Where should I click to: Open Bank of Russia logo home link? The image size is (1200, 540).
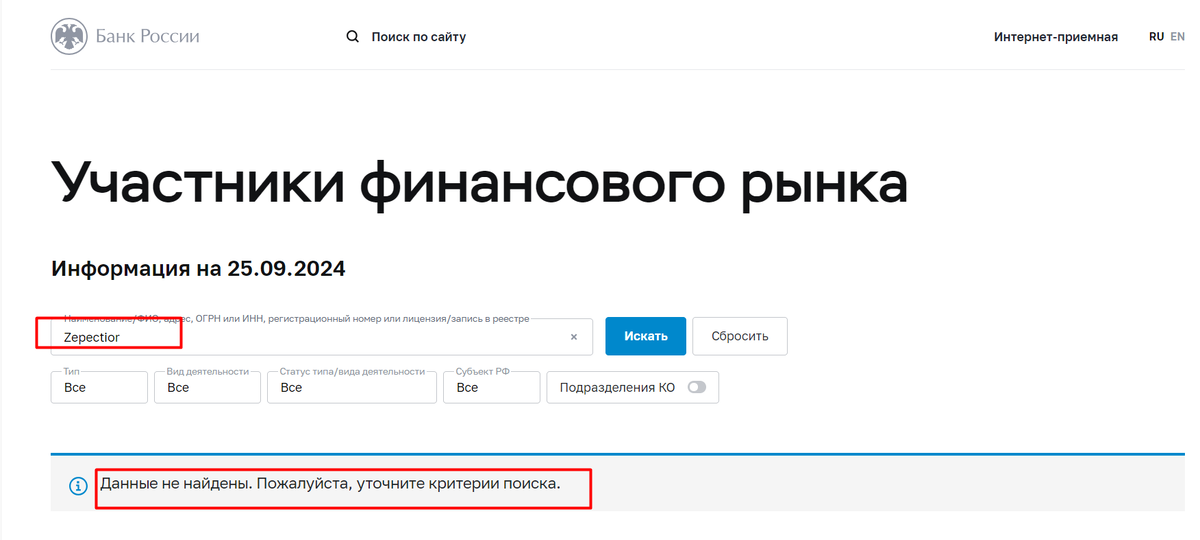125,37
